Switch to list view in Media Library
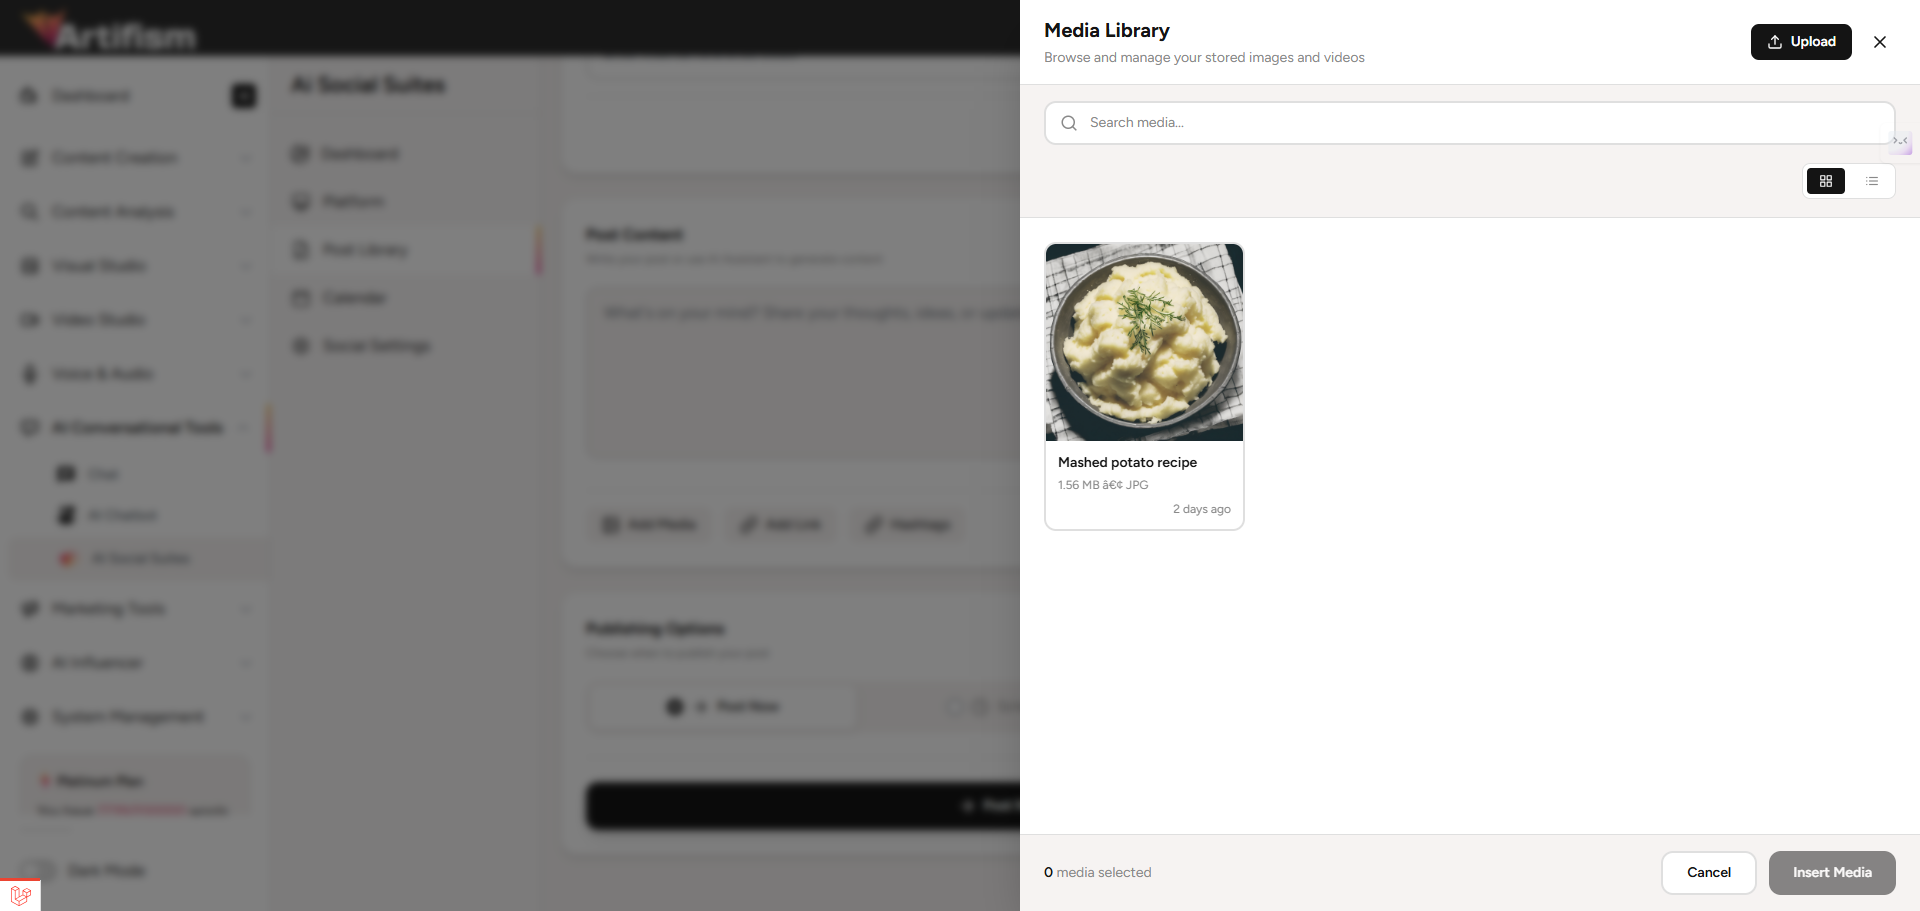The width and height of the screenshot is (1920, 911). coord(1872,181)
